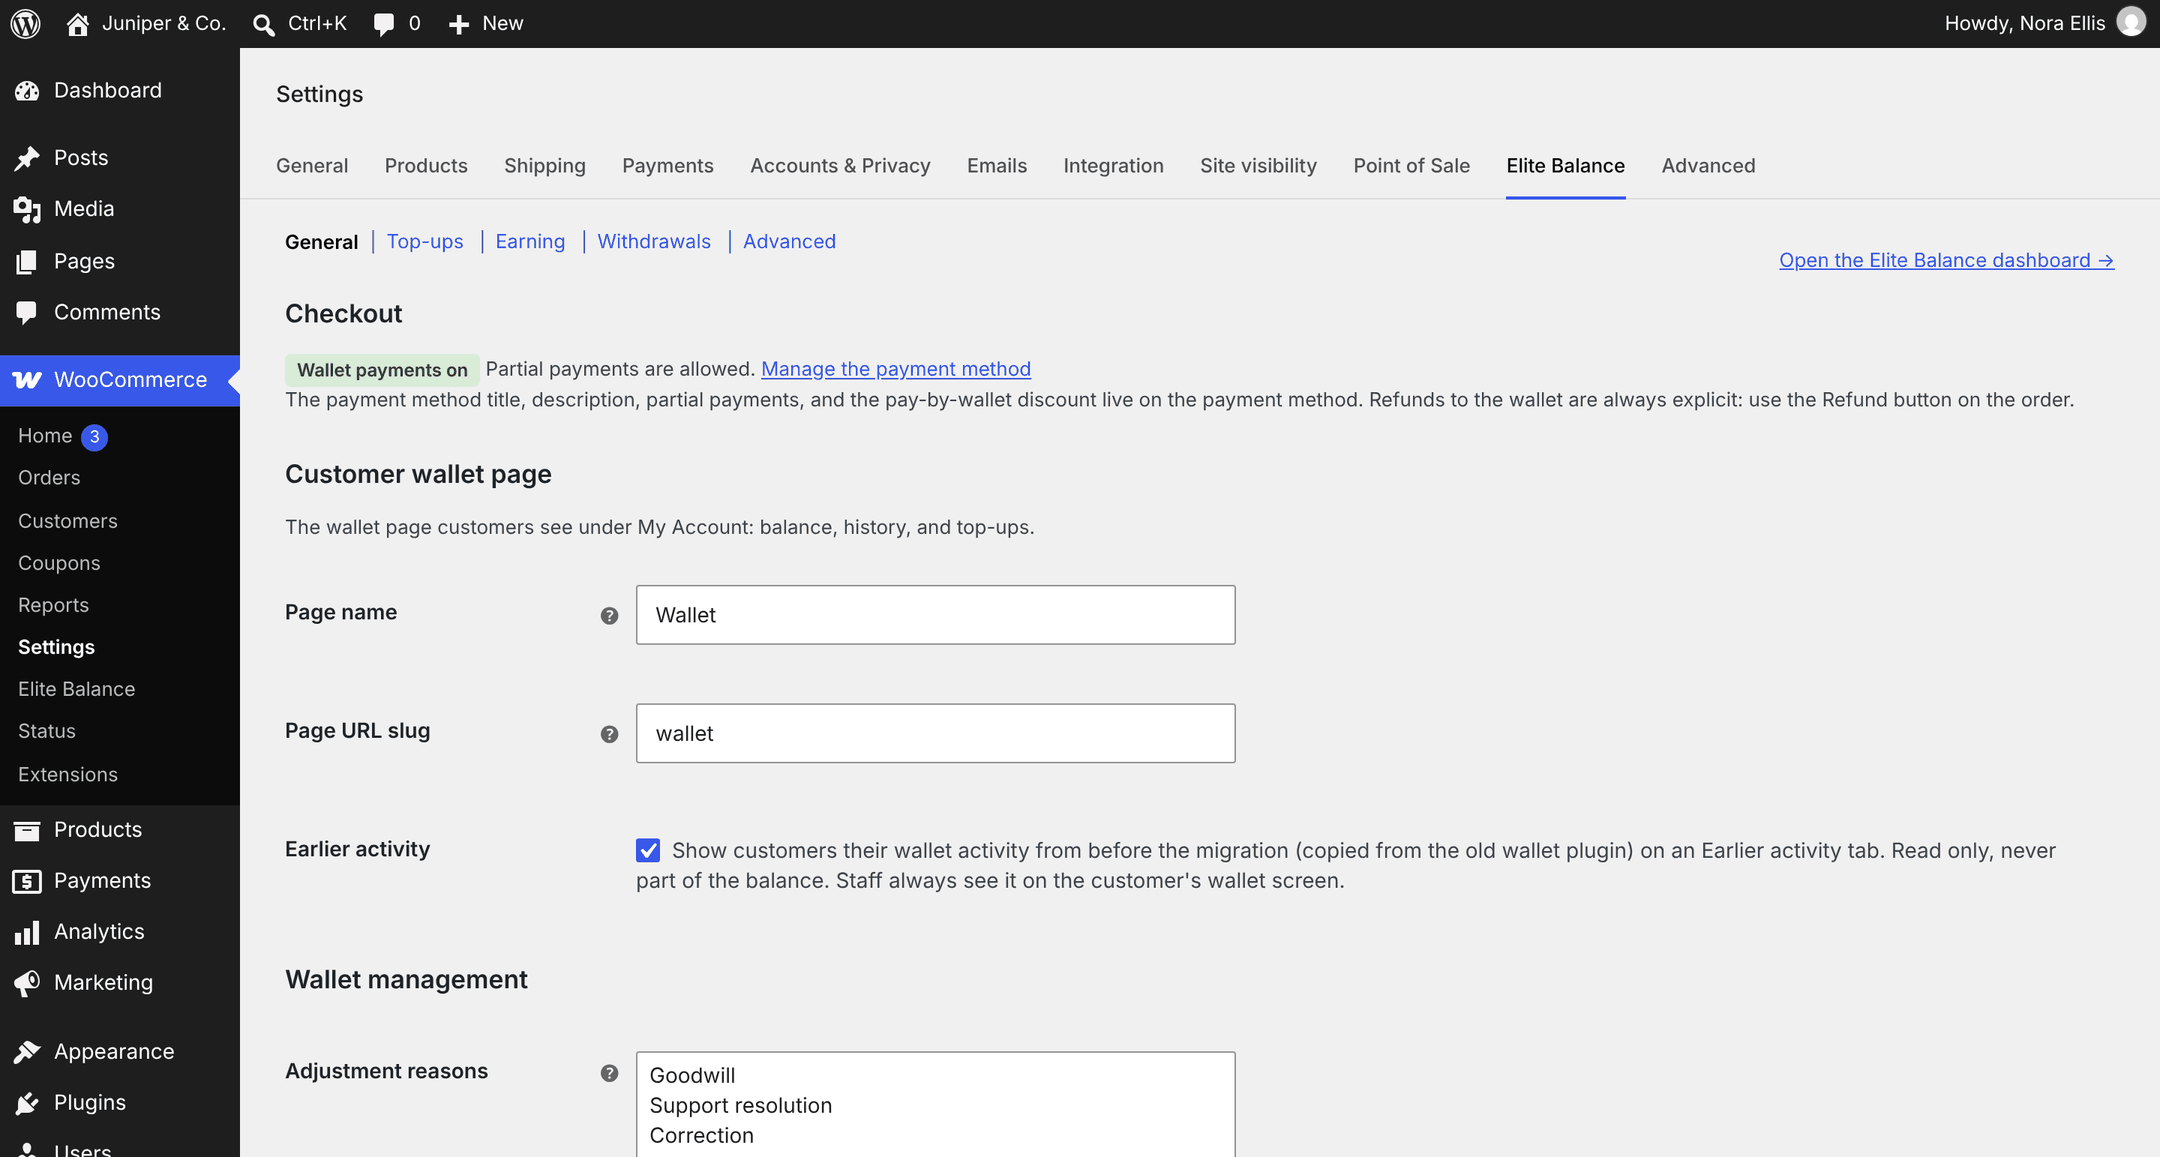Open Elite Balance sidebar submenu item
This screenshot has height=1157, width=2160.
tap(76, 689)
